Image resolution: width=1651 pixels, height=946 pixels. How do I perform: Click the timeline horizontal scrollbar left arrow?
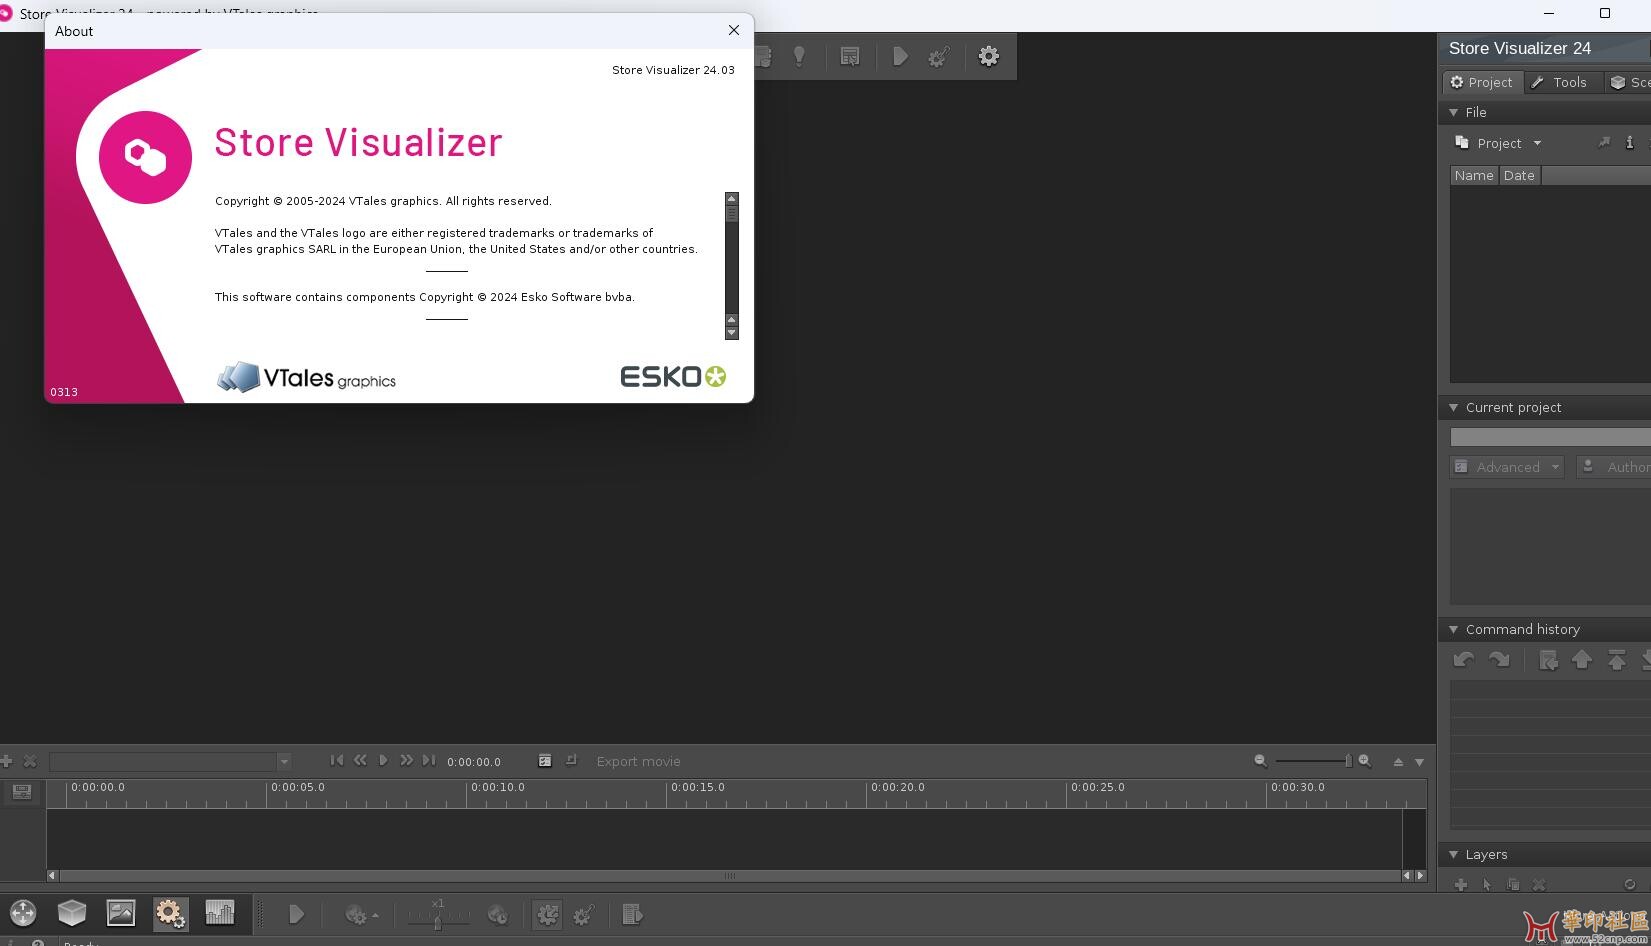(x=52, y=876)
